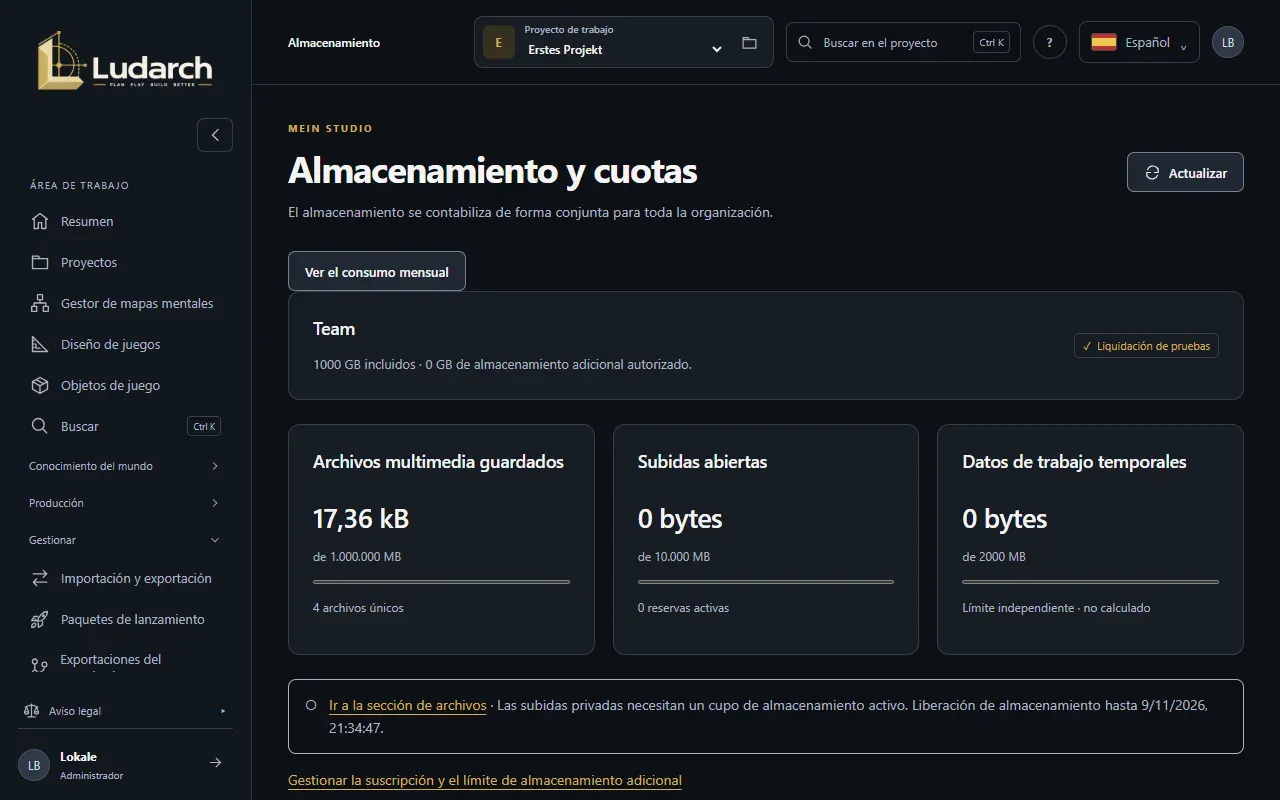Collapse the sidebar with the chevron button
The image size is (1280, 800).
[x=215, y=135]
